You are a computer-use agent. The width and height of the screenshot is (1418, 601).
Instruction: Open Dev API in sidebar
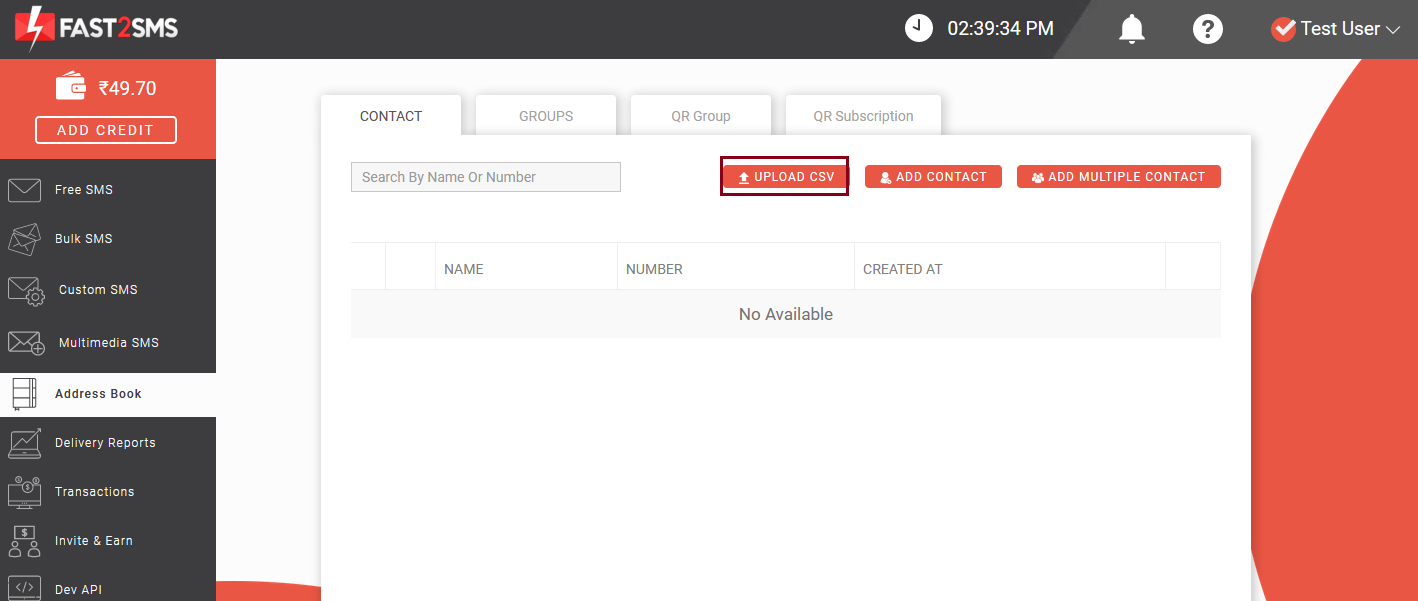78,590
